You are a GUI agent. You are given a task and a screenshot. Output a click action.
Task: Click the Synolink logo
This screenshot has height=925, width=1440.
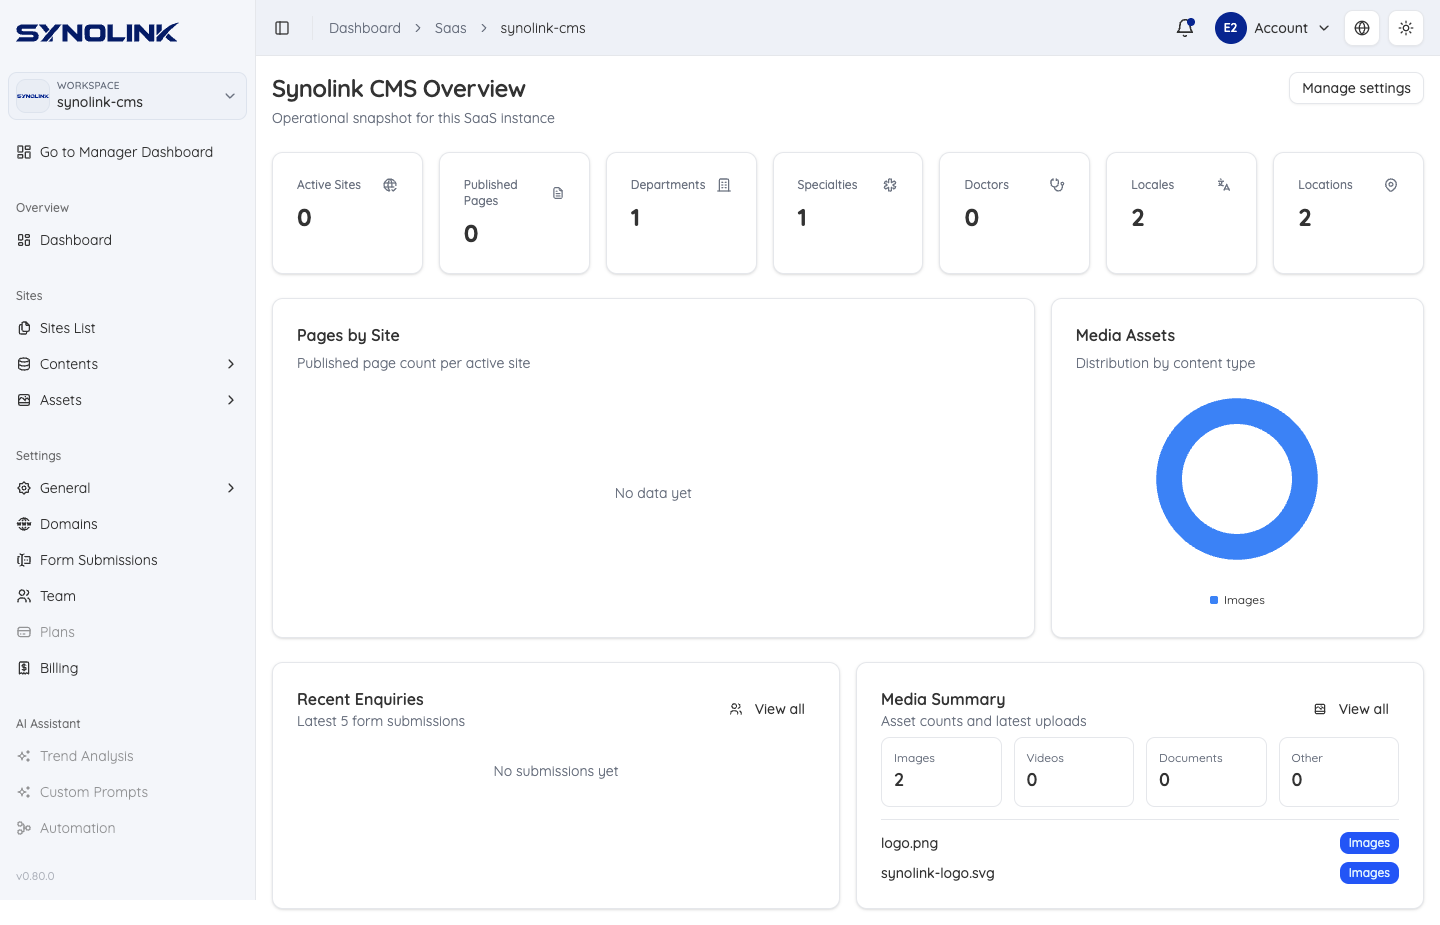(97, 33)
